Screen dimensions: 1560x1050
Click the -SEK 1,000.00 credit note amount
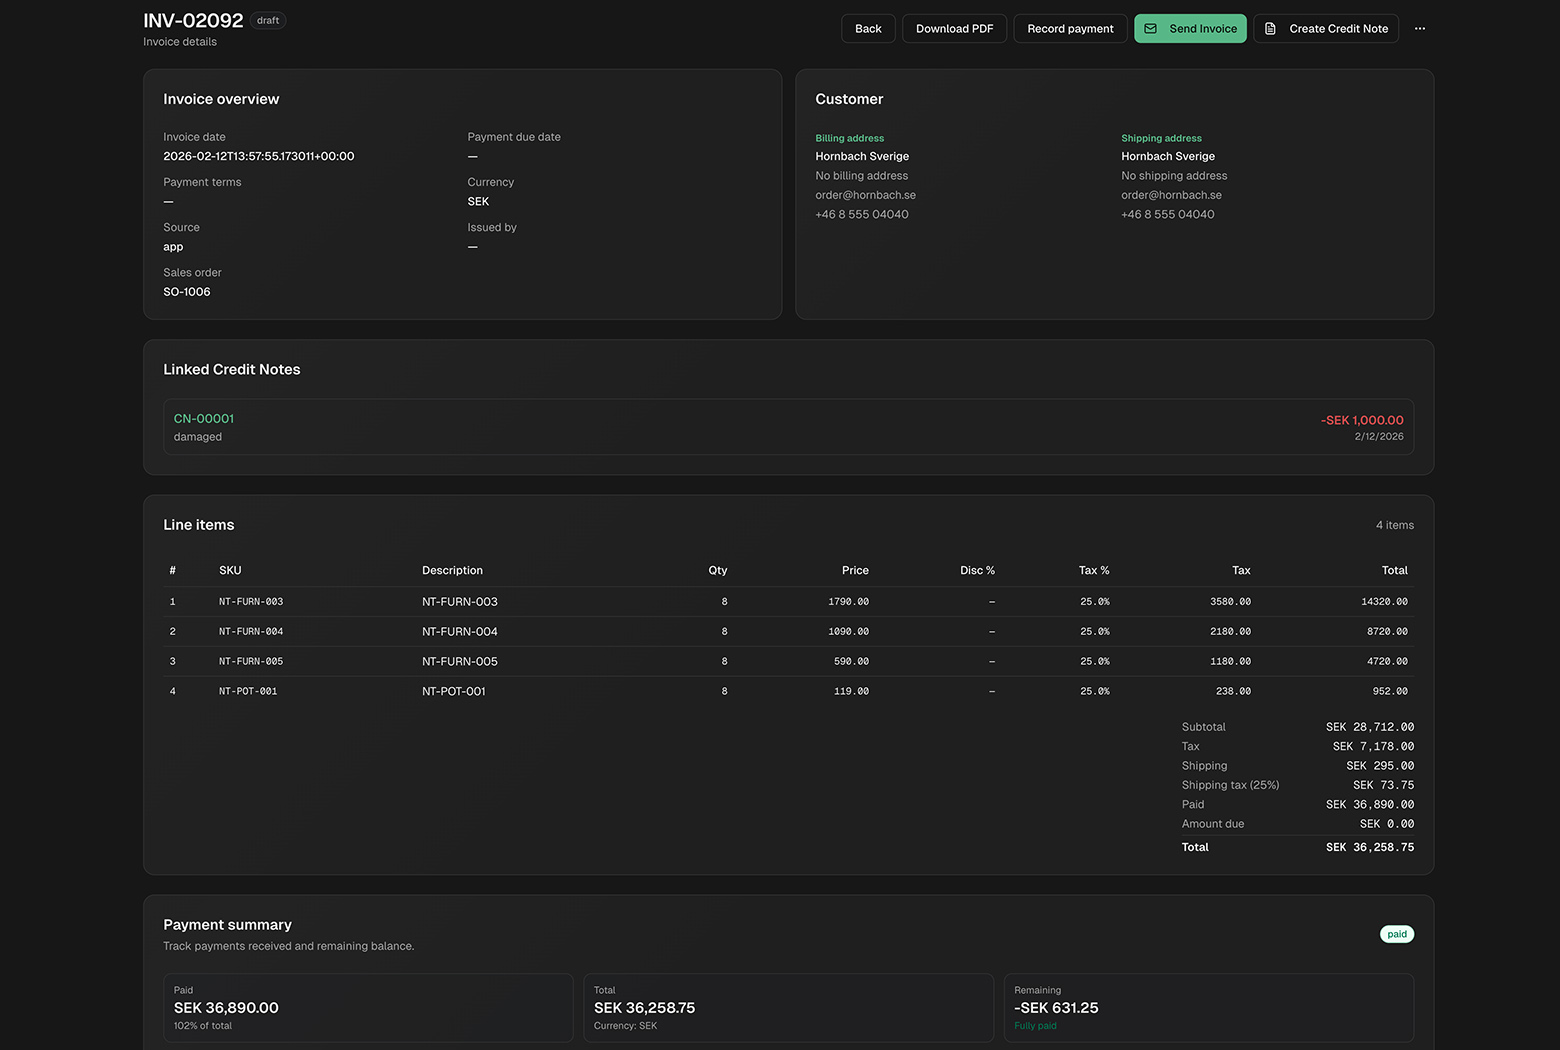pyautogui.click(x=1361, y=420)
